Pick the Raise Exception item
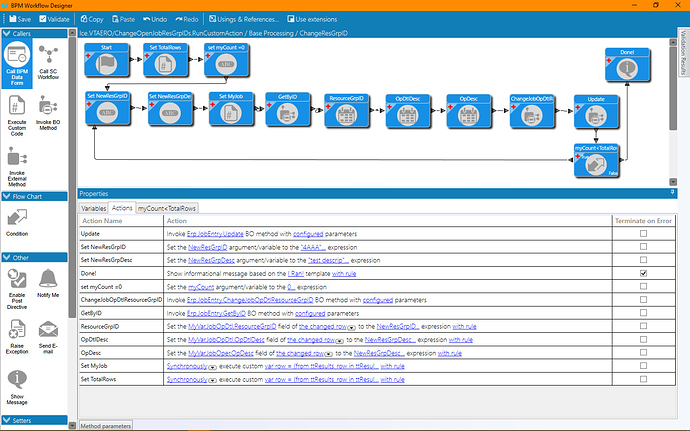 pos(17,337)
